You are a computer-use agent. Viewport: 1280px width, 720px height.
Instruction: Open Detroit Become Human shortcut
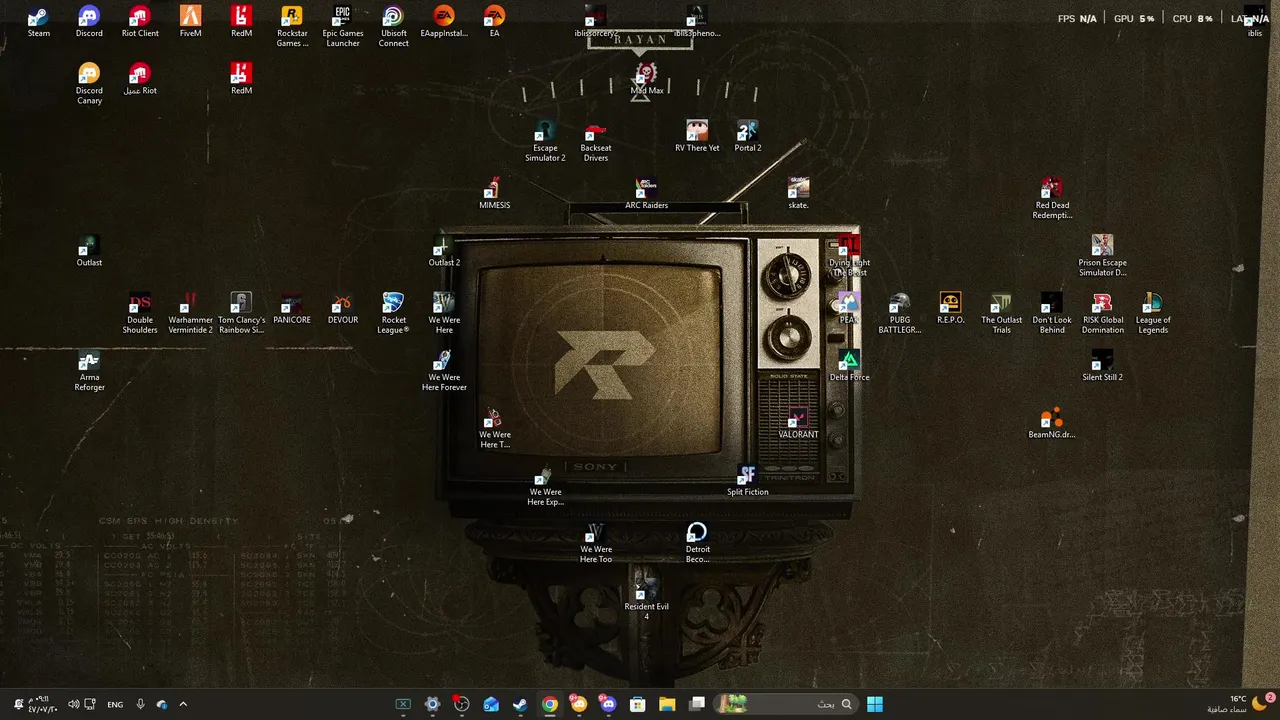(x=697, y=543)
